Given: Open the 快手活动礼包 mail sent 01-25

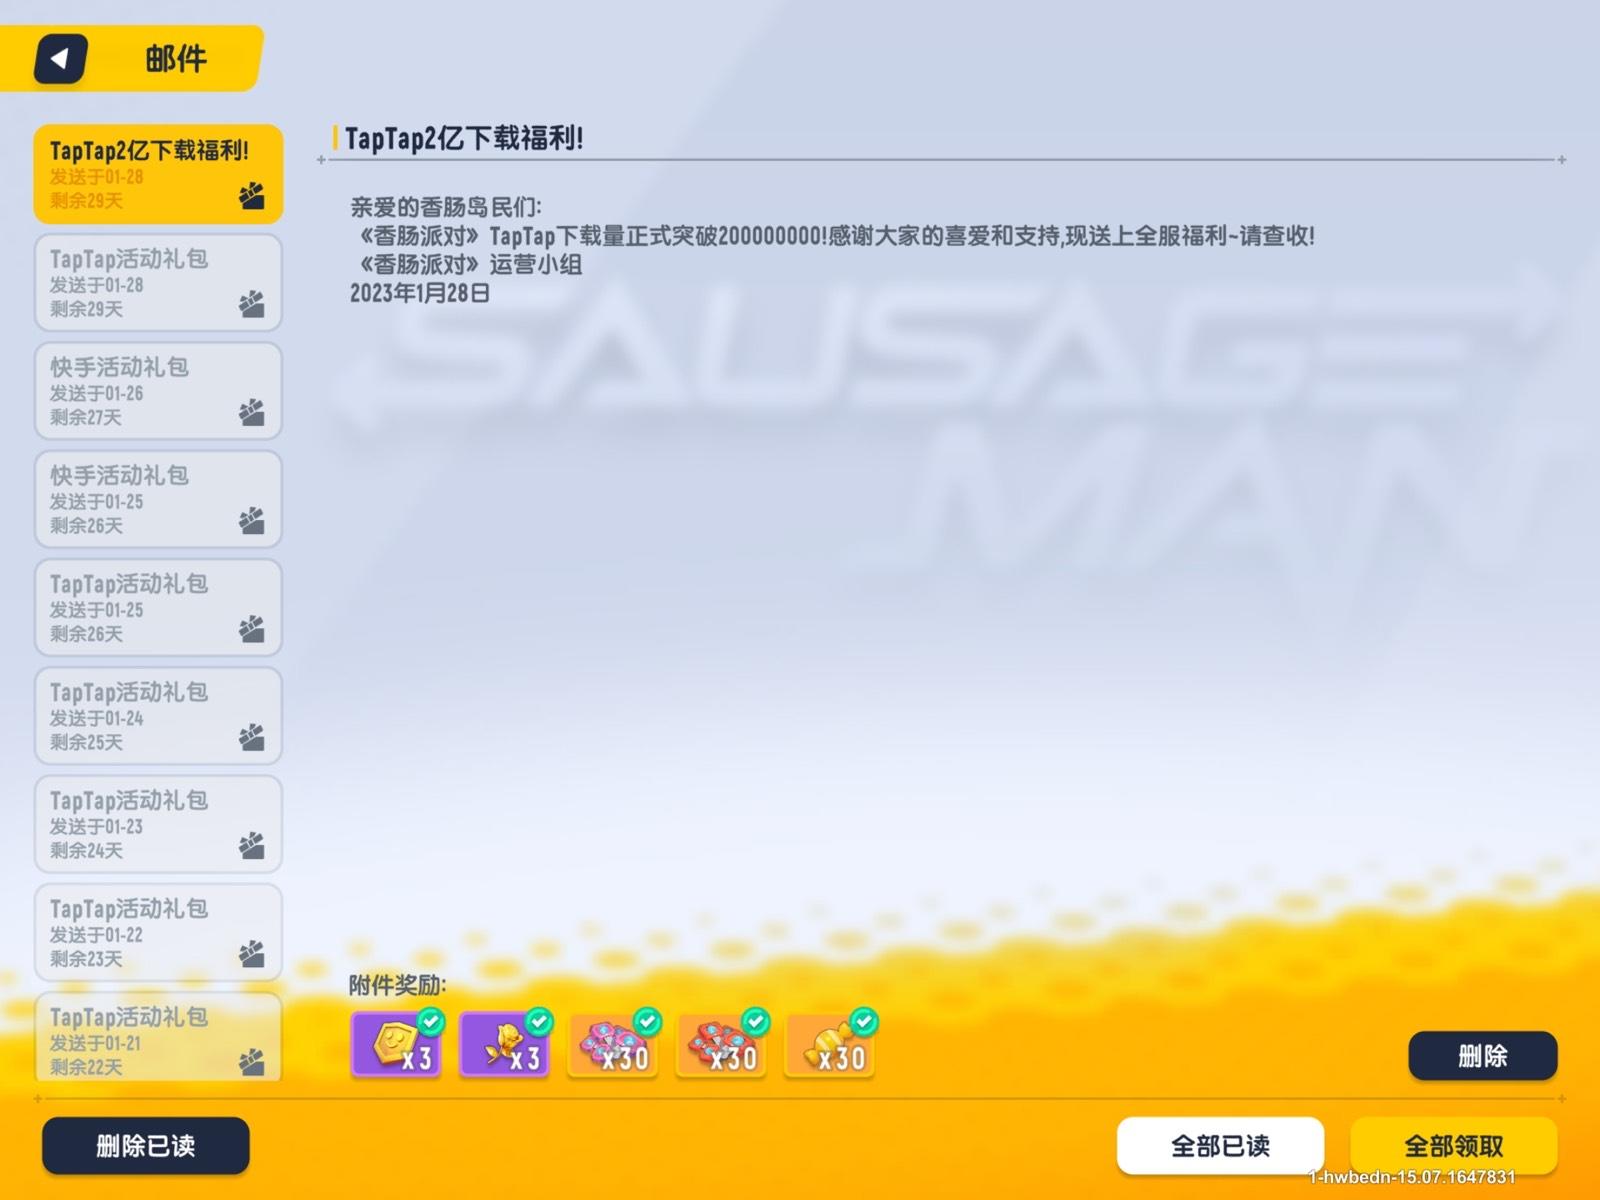Looking at the screenshot, I should (x=158, y=499).
